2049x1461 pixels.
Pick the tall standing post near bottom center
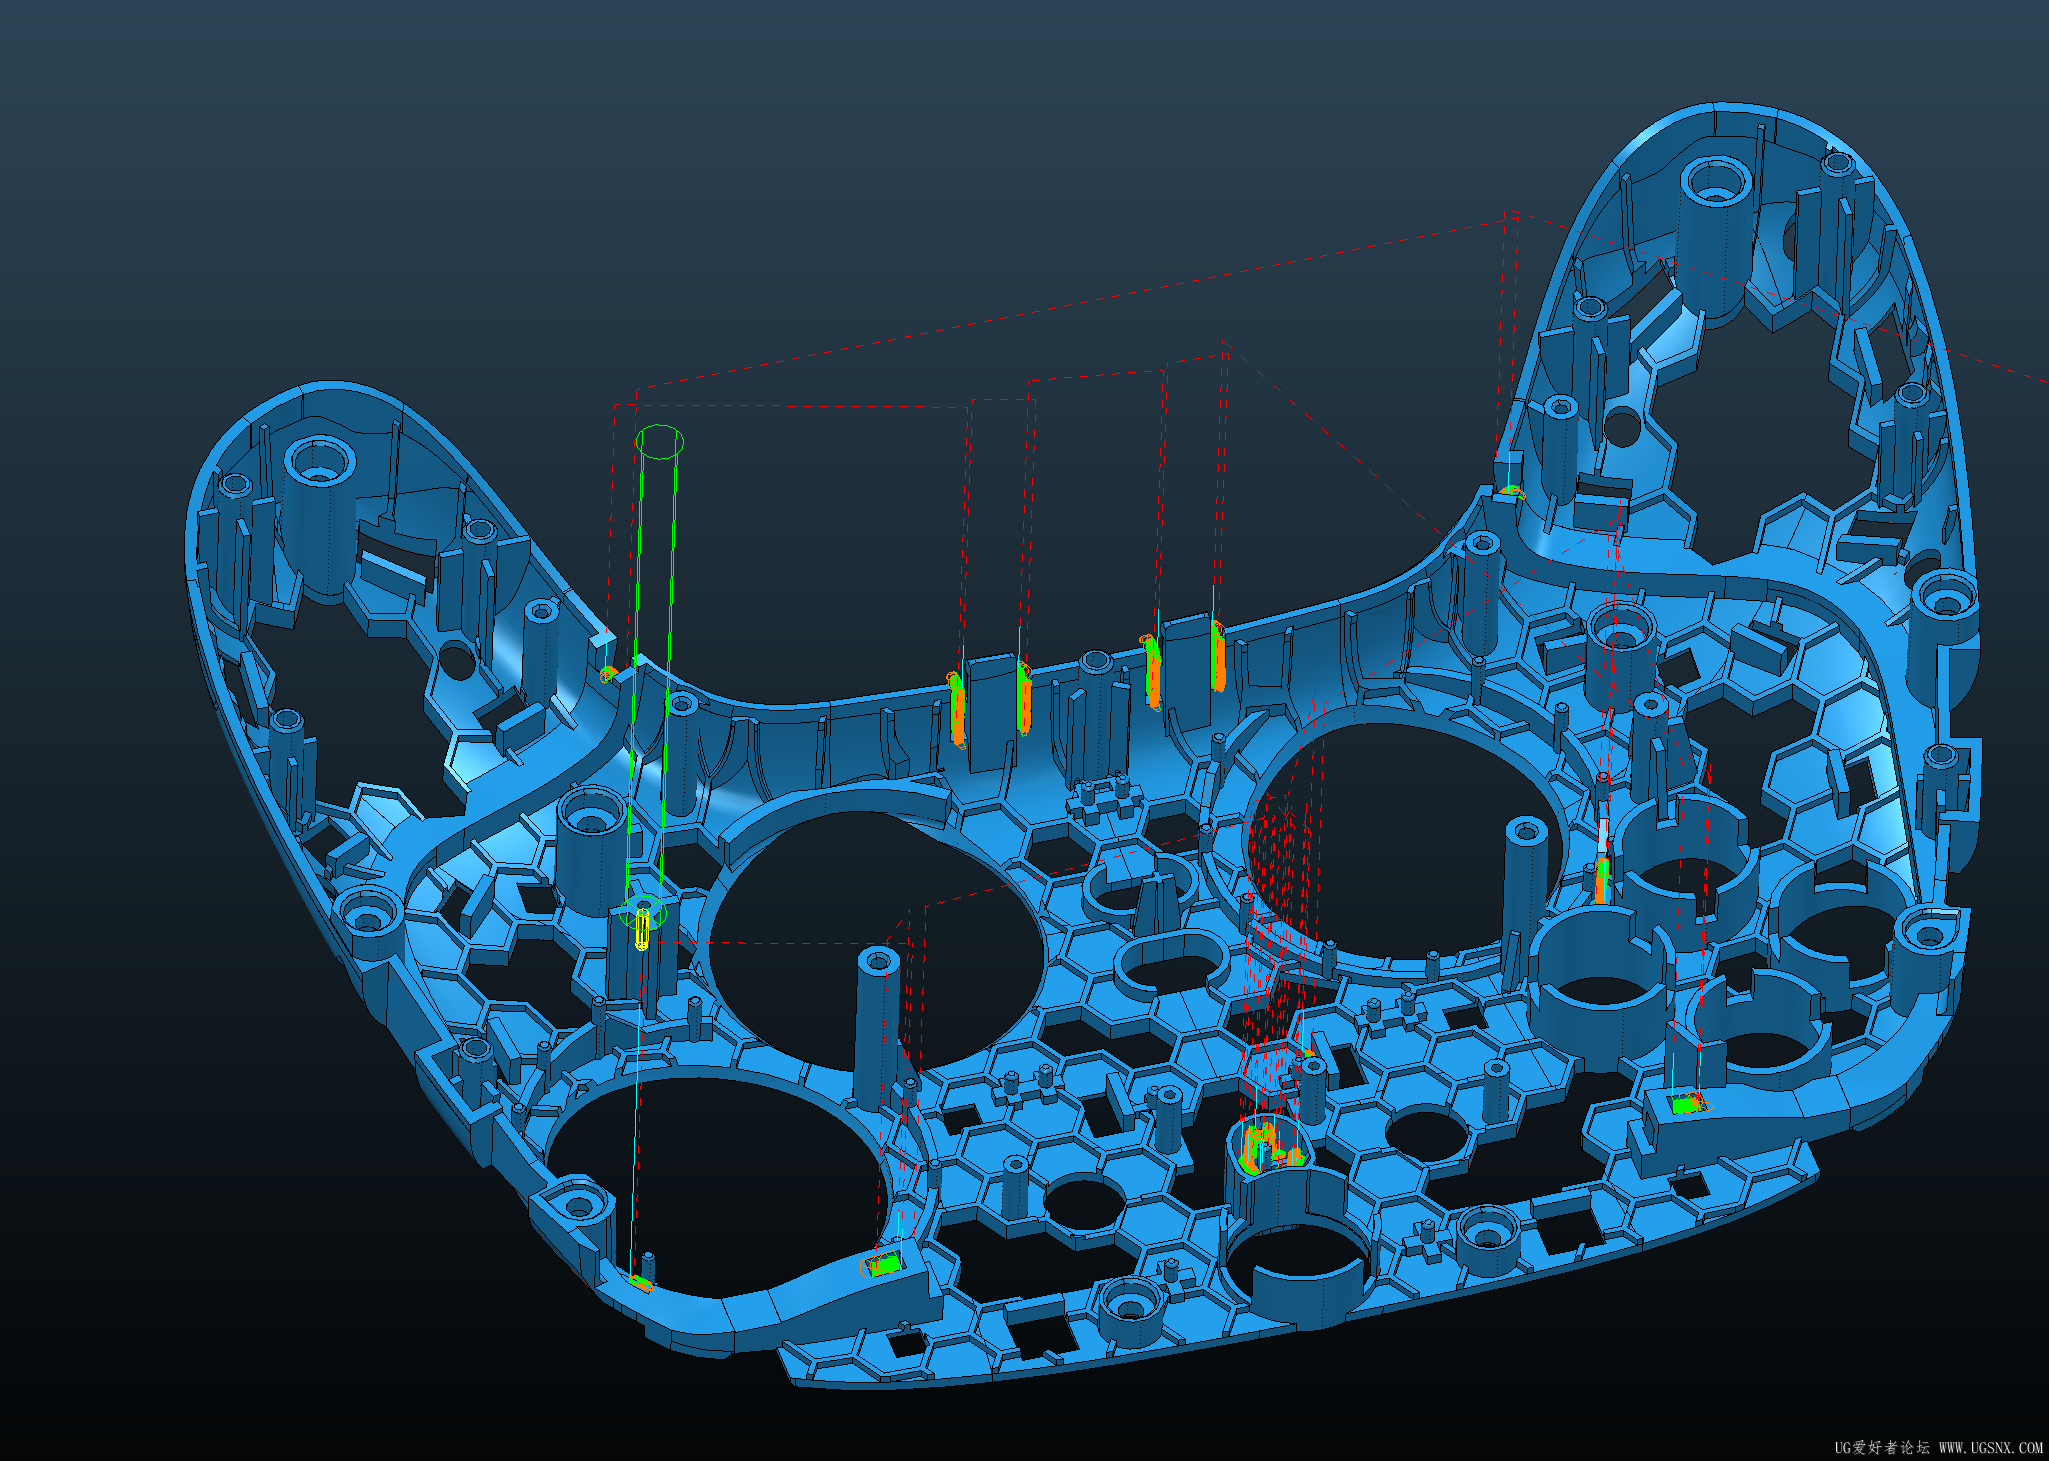pos(878,1030)
